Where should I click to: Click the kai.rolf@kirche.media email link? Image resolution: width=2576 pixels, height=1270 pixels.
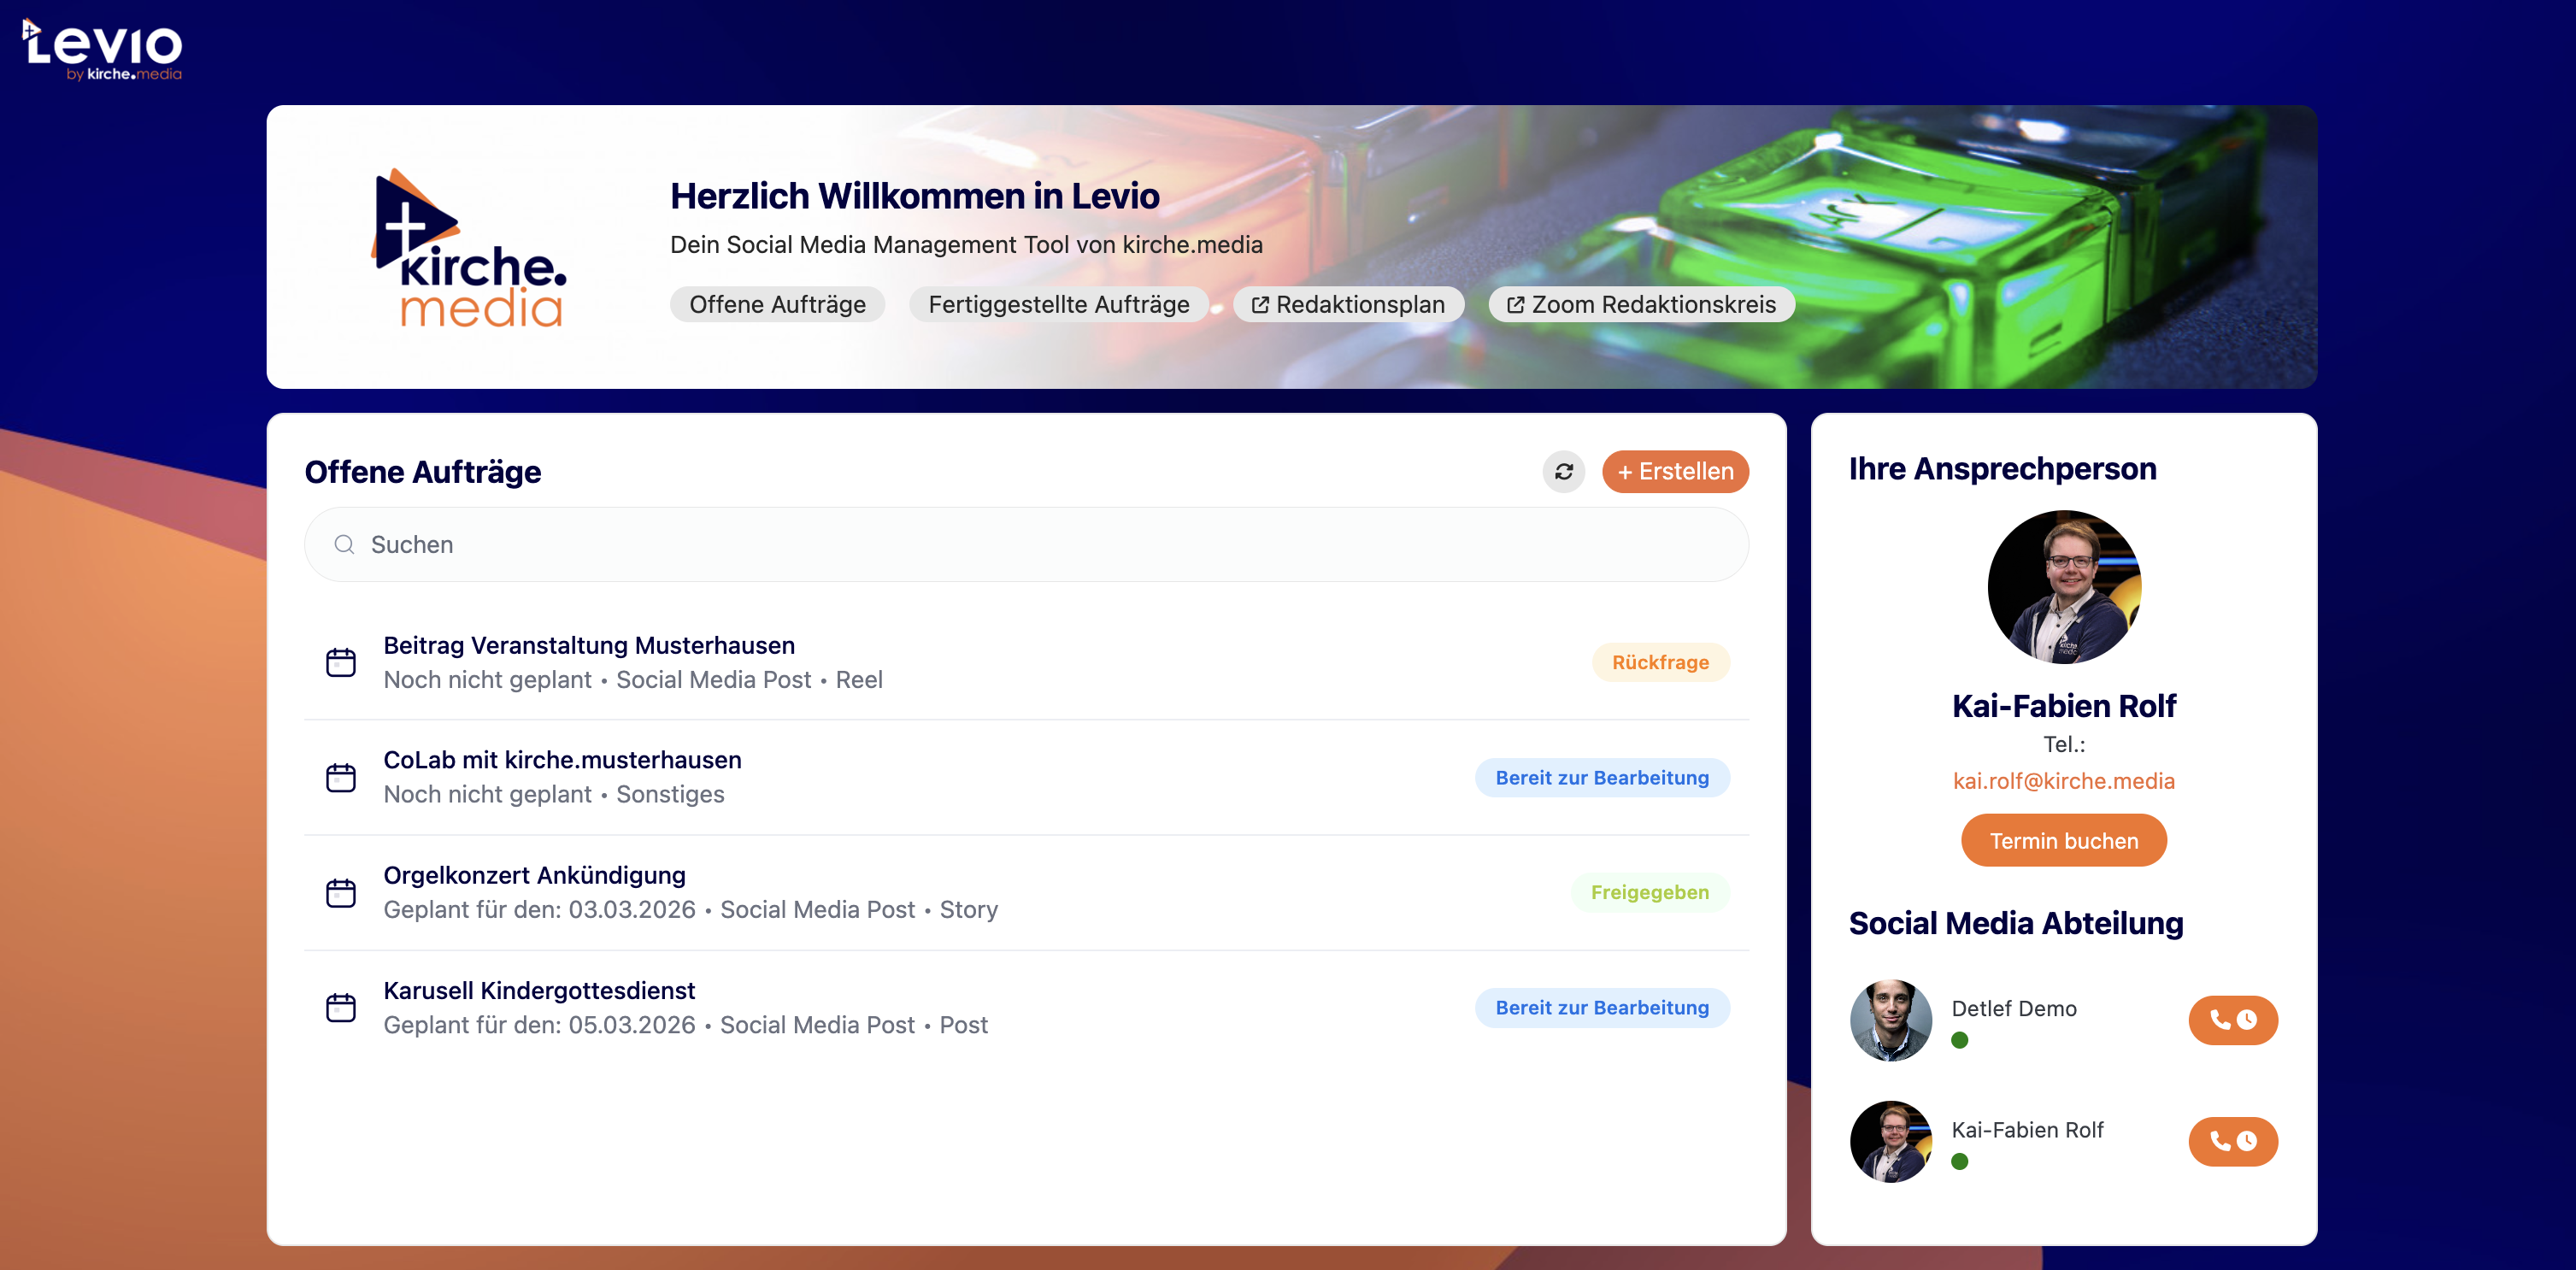click(x=2063, y=781)
